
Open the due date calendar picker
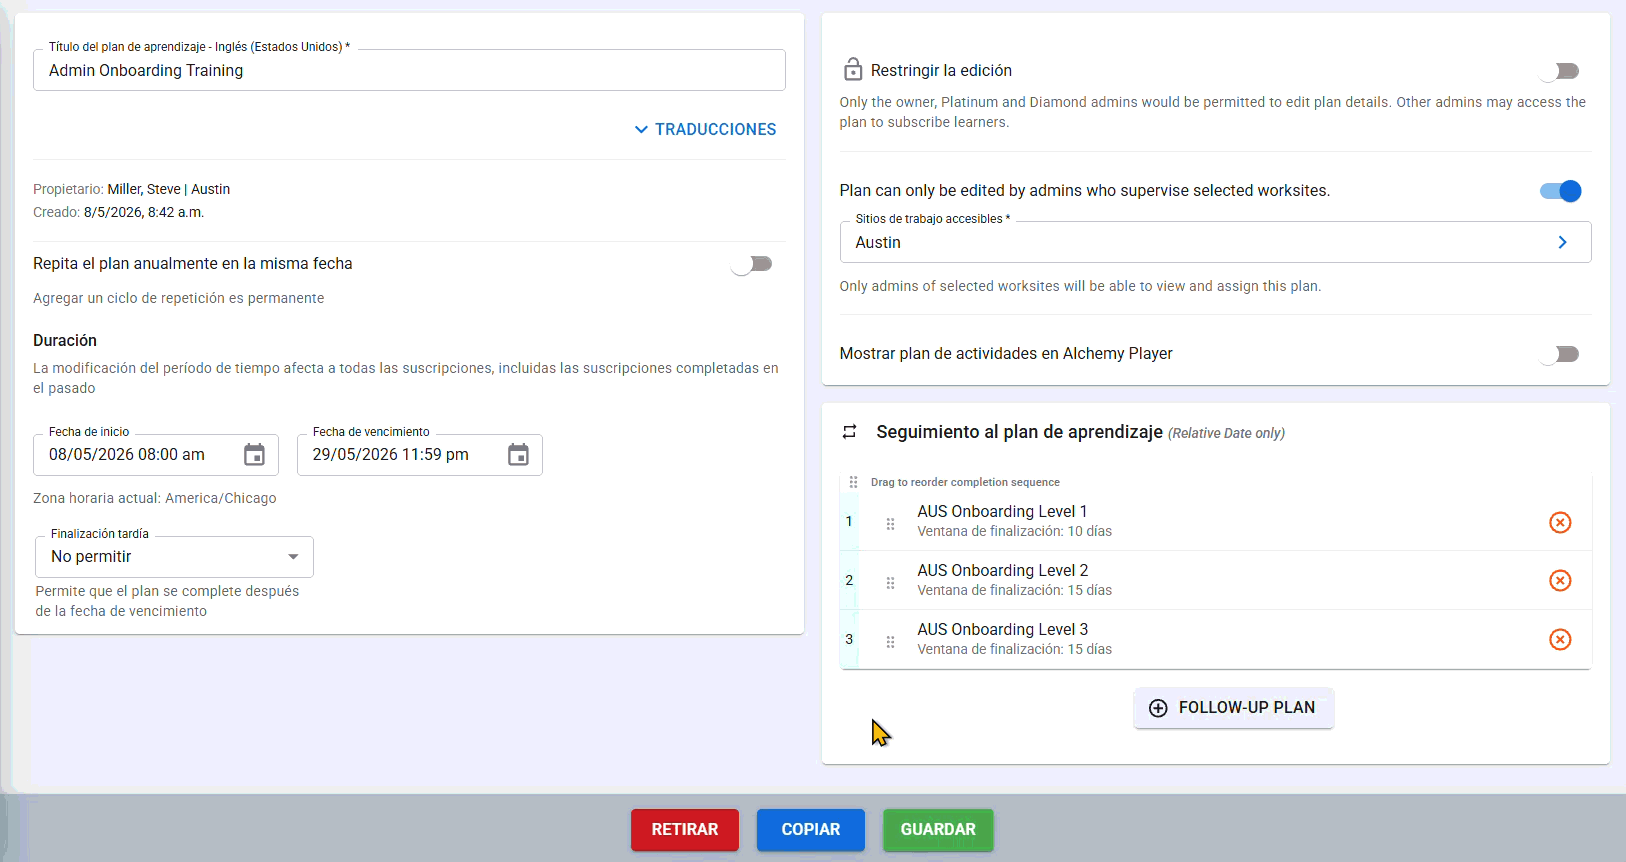[518, 455]
